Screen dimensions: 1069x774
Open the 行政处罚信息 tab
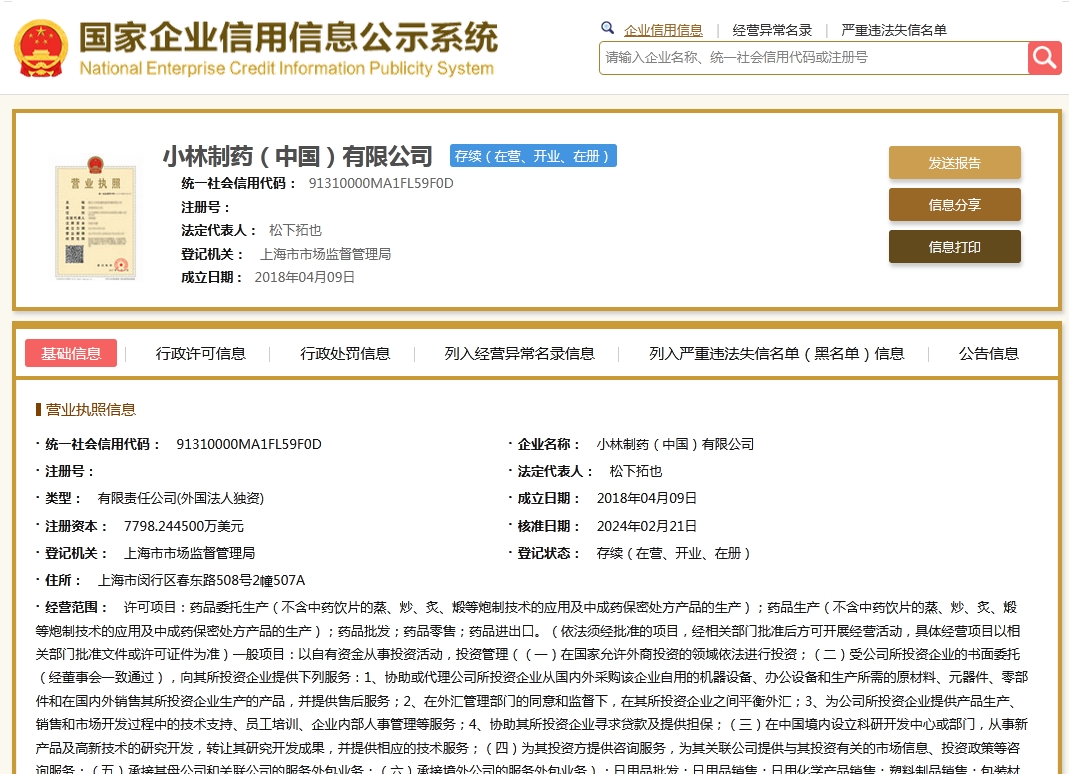pyautogui.click(x=345, y=353)
